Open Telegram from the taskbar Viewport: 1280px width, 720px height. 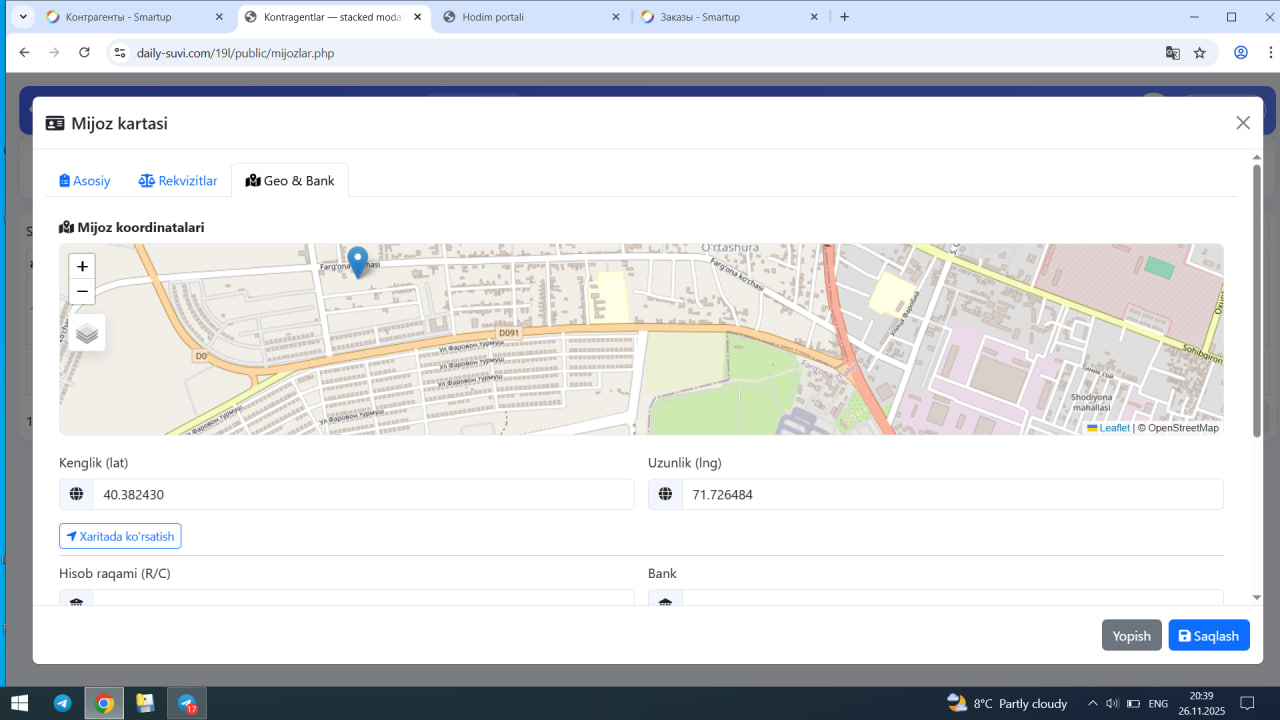coord(62,703)
